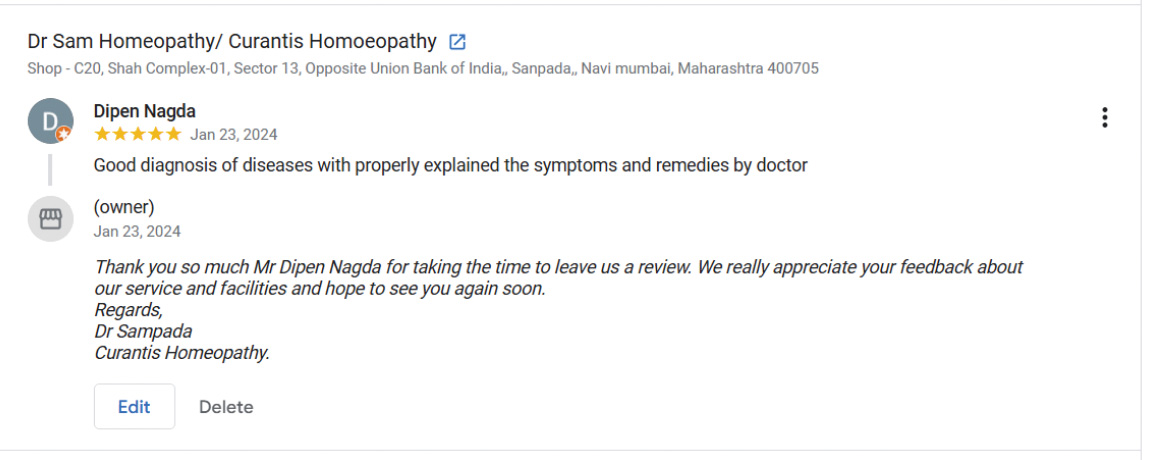Delete the owner reply
Viewport: 1152px width, 460px height.
226,407
